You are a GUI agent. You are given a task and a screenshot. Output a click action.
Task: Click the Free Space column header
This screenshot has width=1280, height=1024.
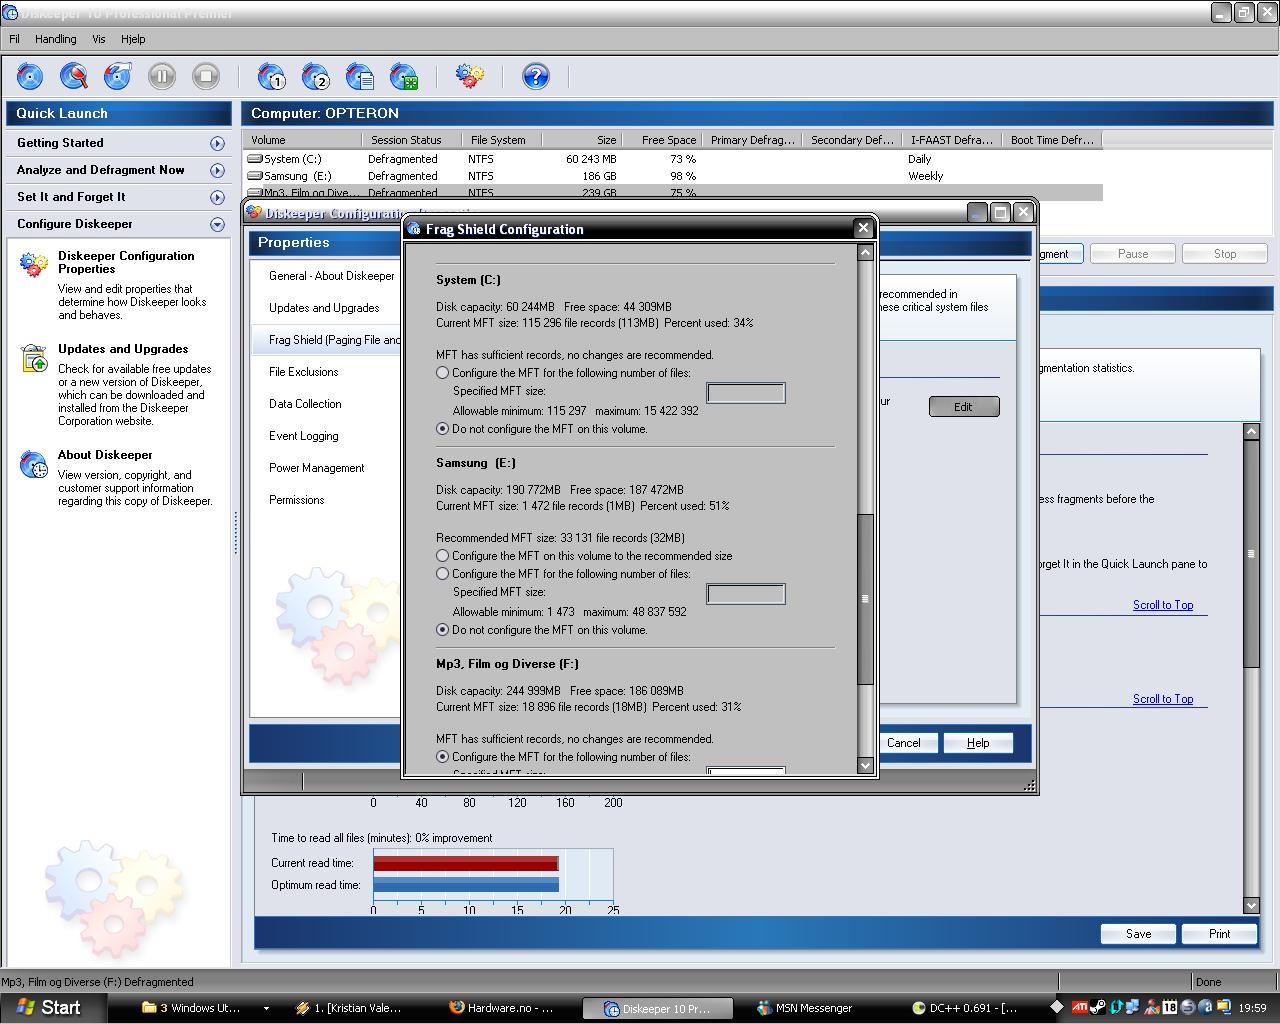pyautogui.click(x=662, y=140)
